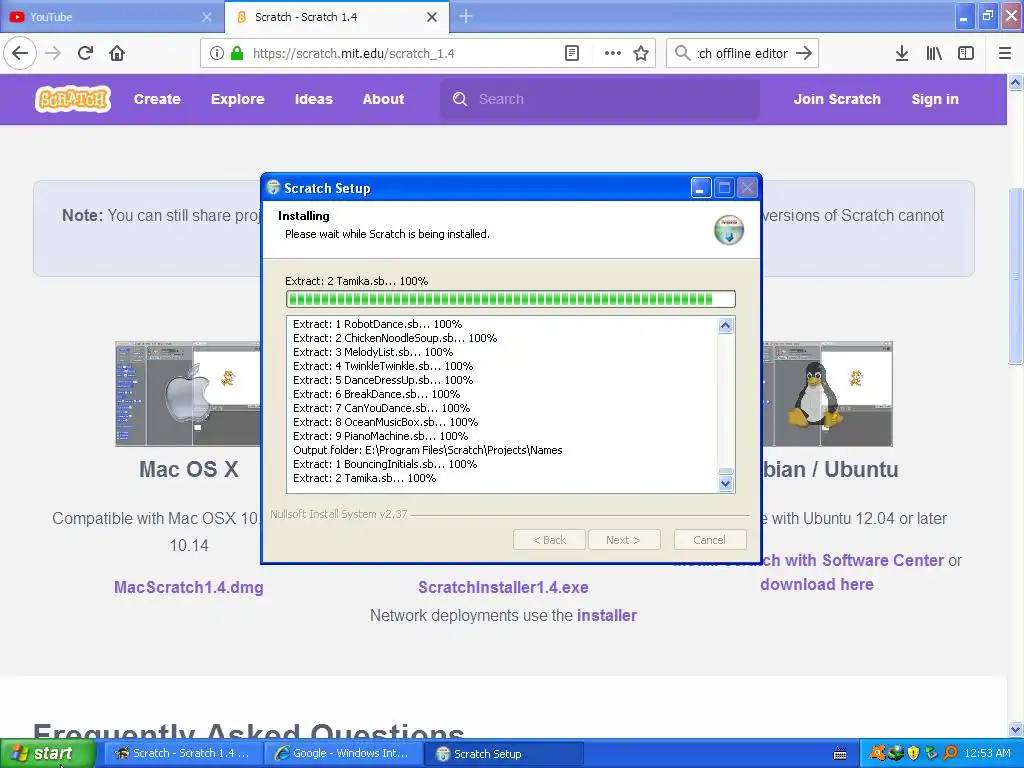
Task: Open About in Scratch navigation
Action: coord(383,99)
